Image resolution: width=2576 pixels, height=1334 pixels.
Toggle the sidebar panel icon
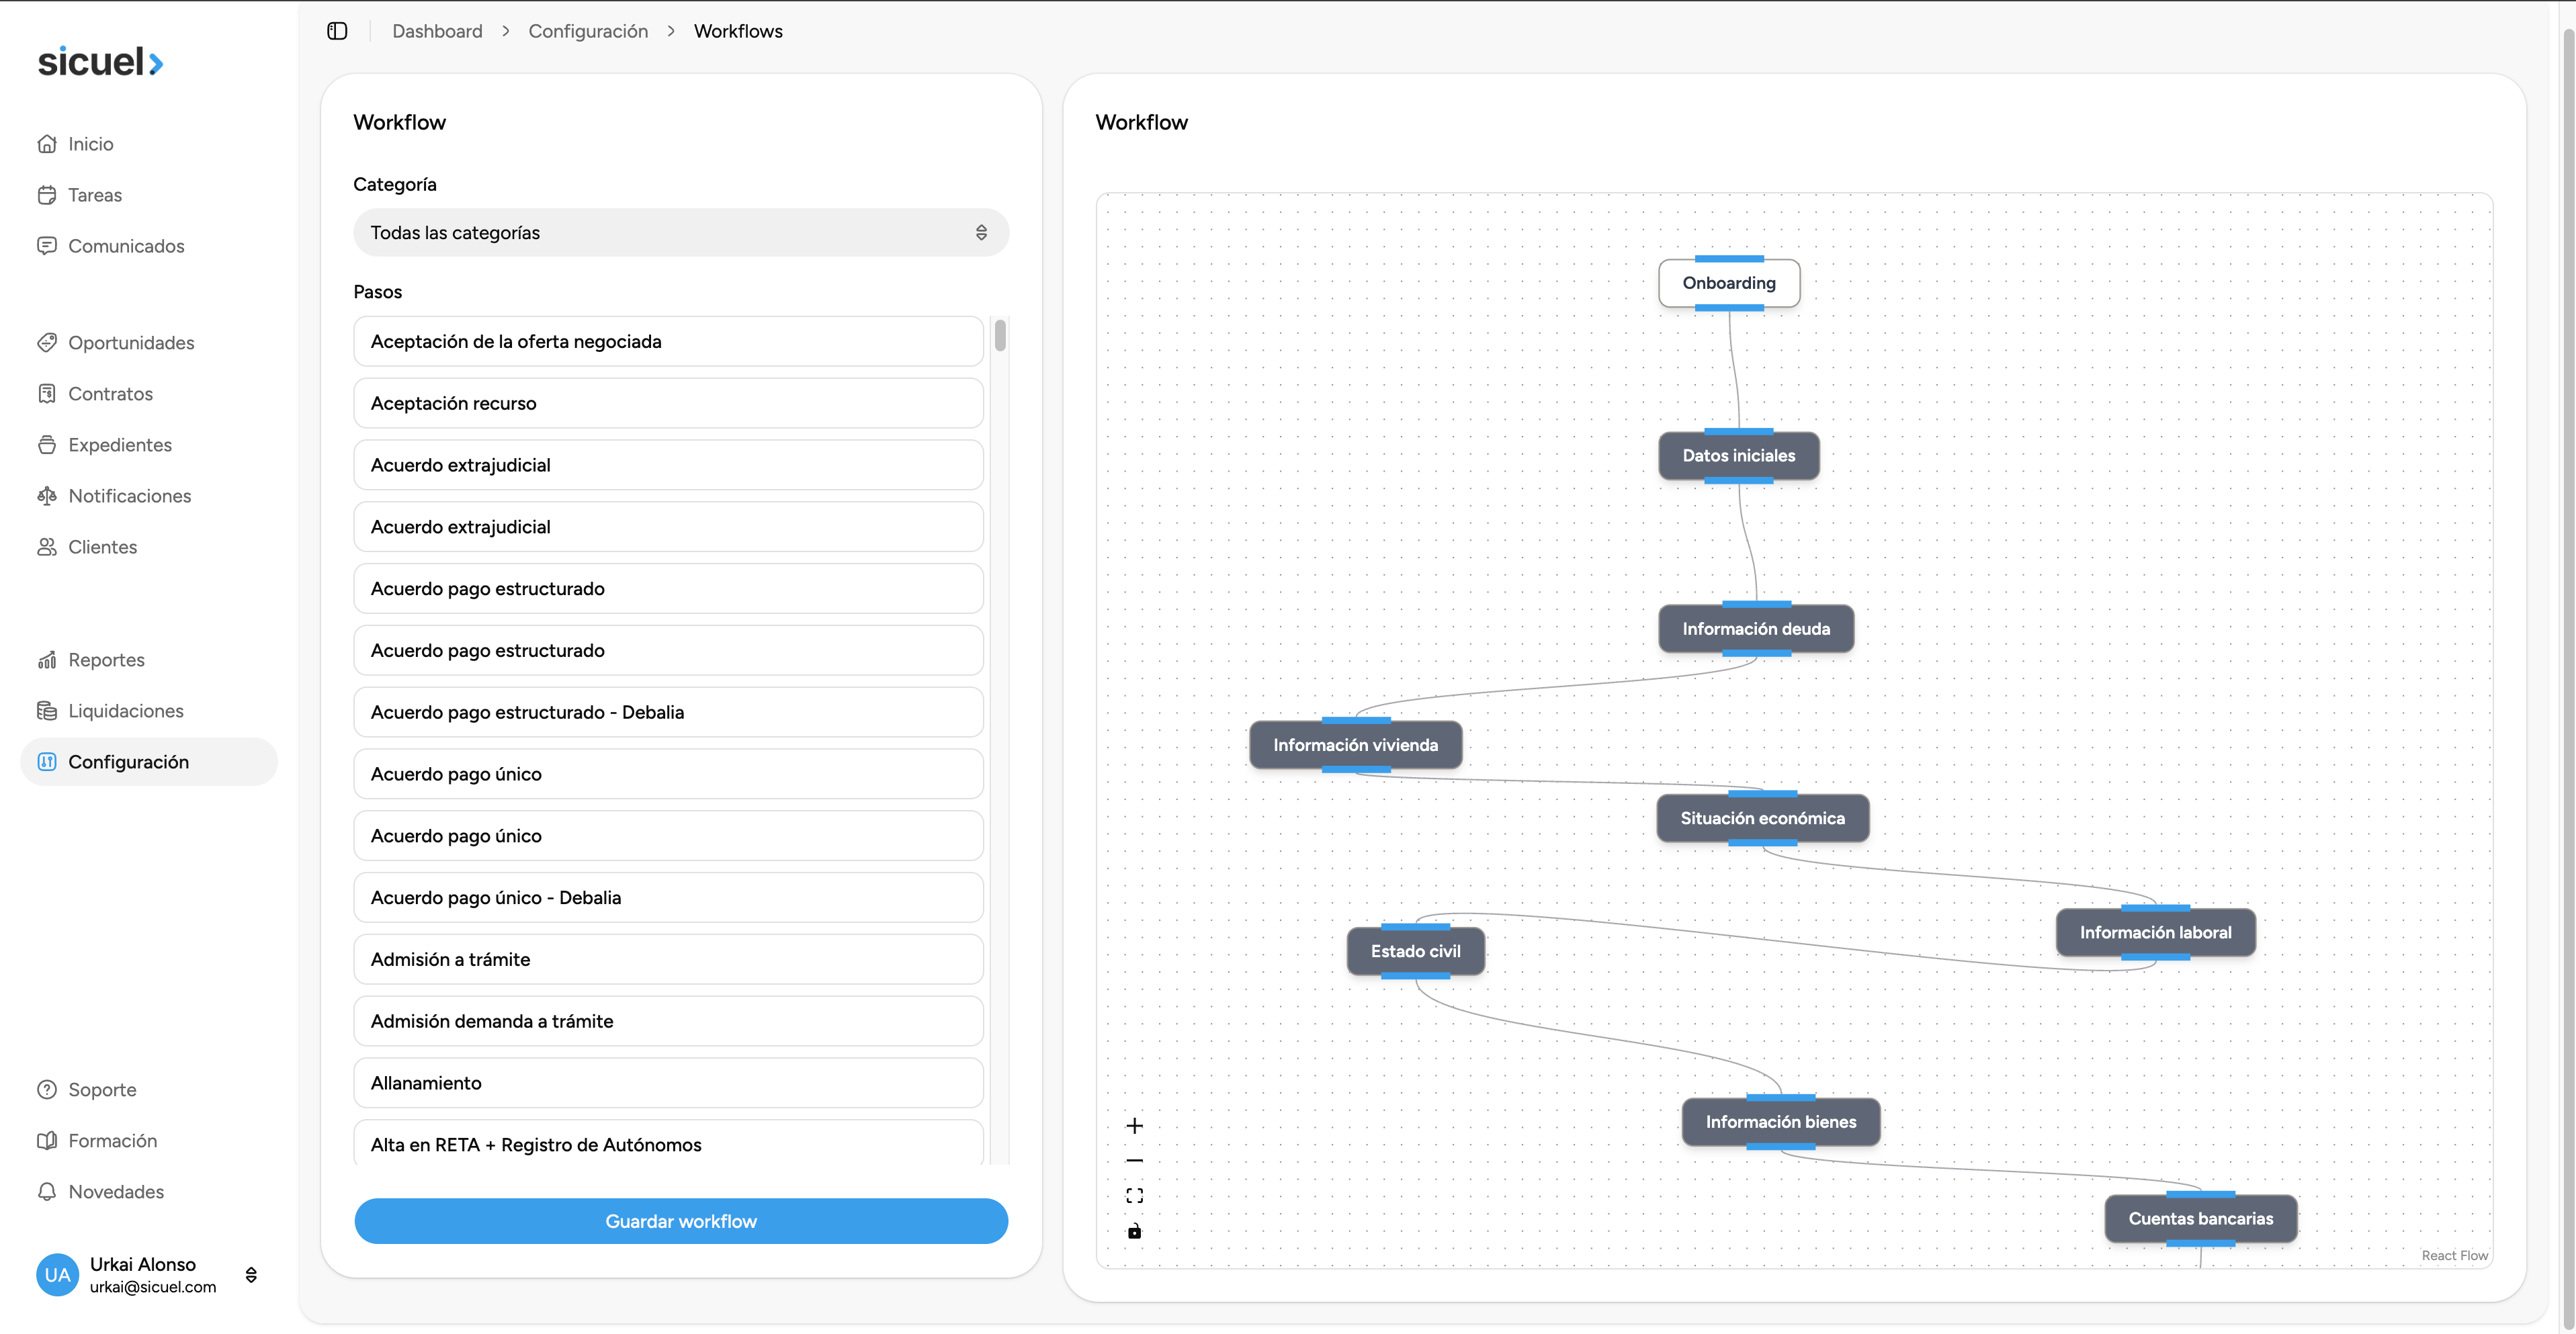[x=337, y=31]
